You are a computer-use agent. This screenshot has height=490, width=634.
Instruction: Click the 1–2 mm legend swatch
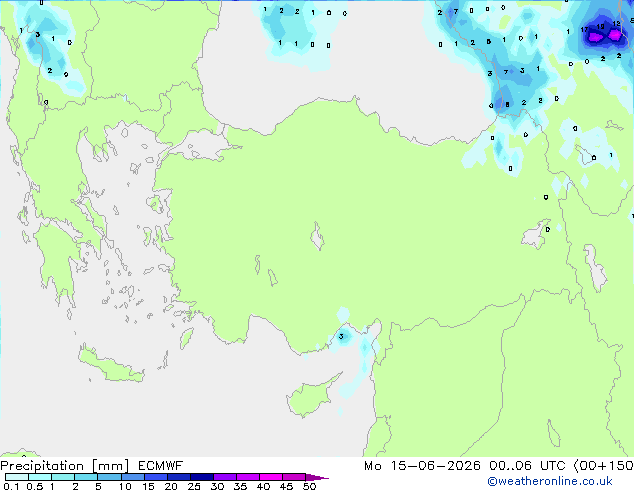coord(63,477)
